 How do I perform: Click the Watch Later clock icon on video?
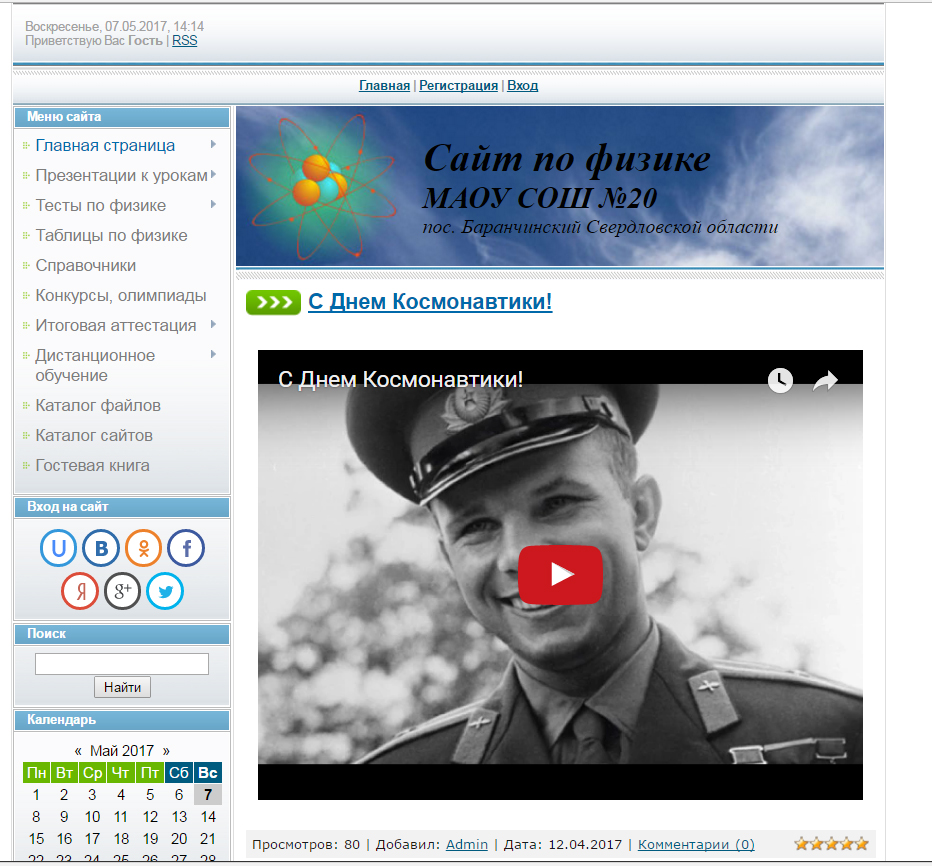[x=780, y=380]
